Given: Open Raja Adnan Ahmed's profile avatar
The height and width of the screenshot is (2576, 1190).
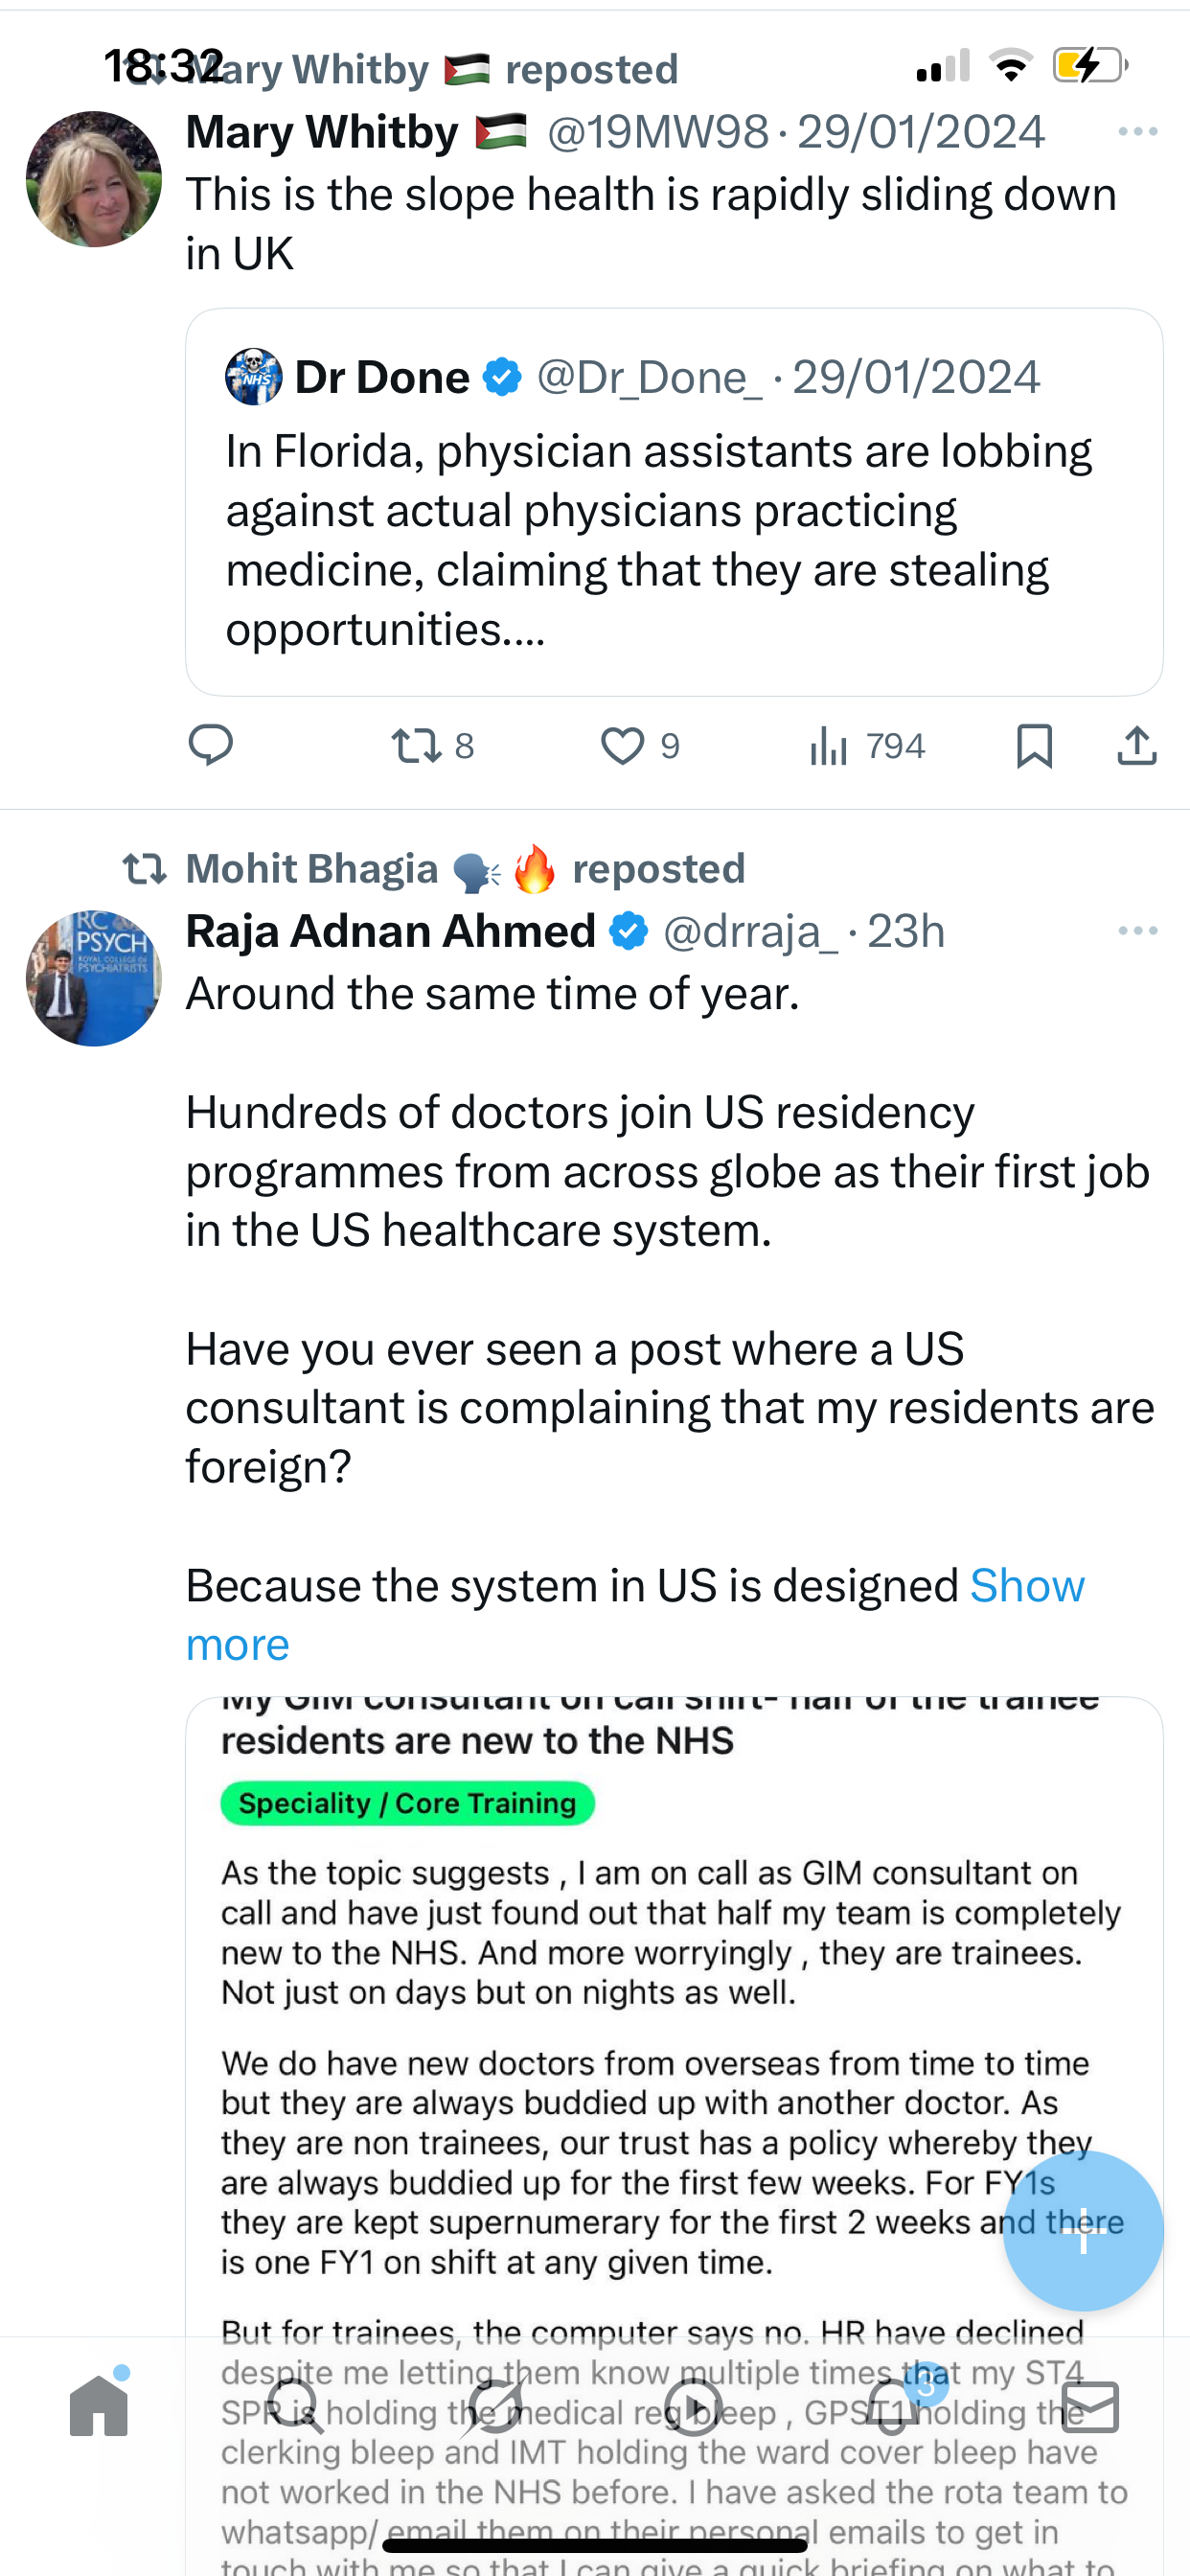Looking at the screenshot, I should [94, 979].
